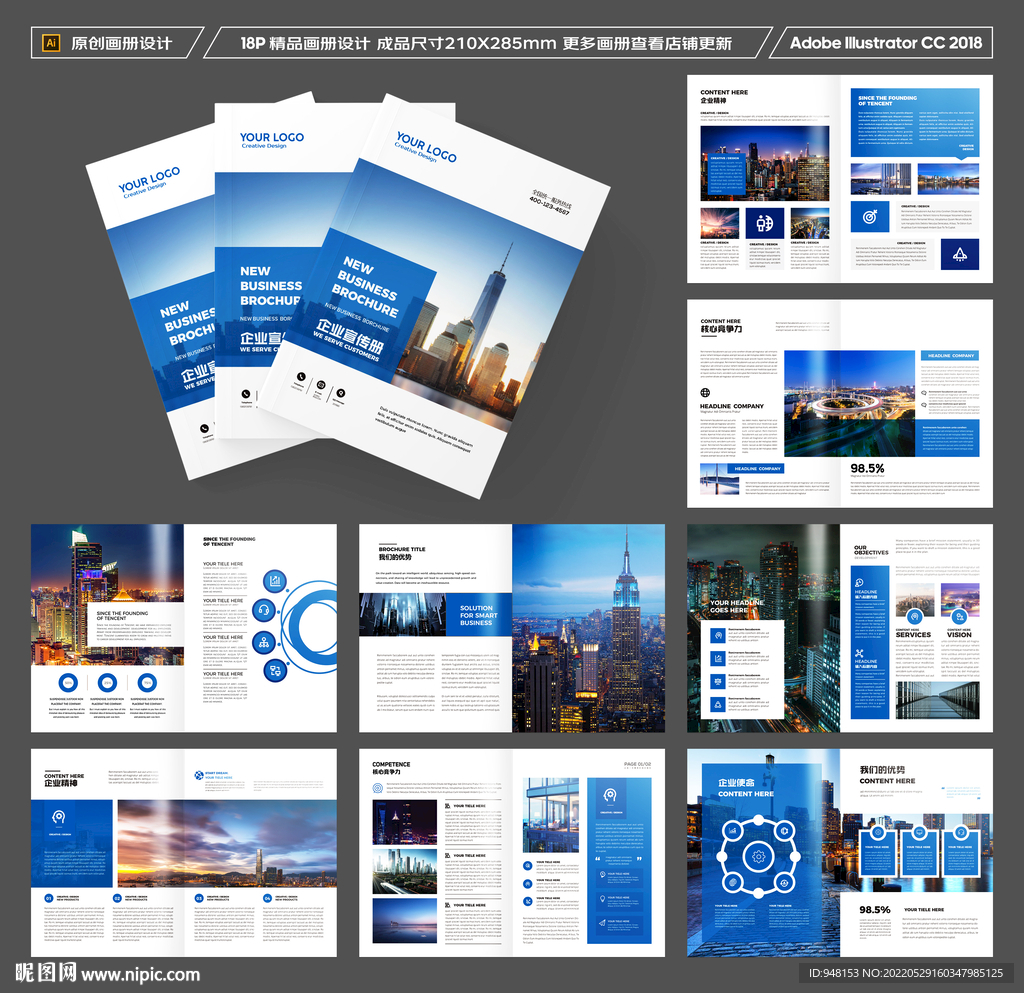Click 98.5% beside YOUR TIELE HERE
Screen dimensions: 1024x993
tap(874, 909)
